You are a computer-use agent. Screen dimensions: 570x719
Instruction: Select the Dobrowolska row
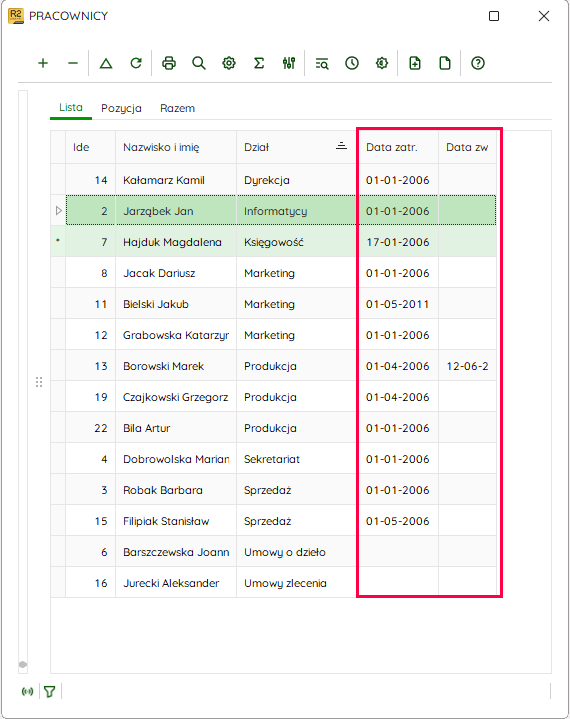tap(274, 459)
